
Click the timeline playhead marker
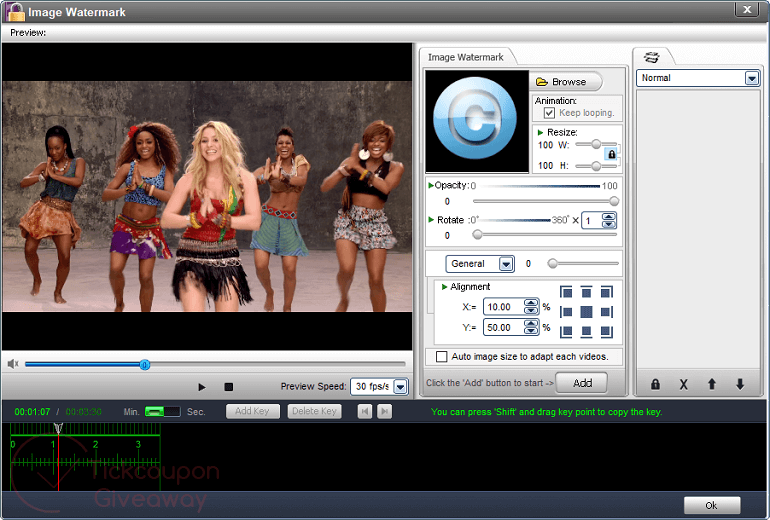pyautogui.click(x=58, y=428)
